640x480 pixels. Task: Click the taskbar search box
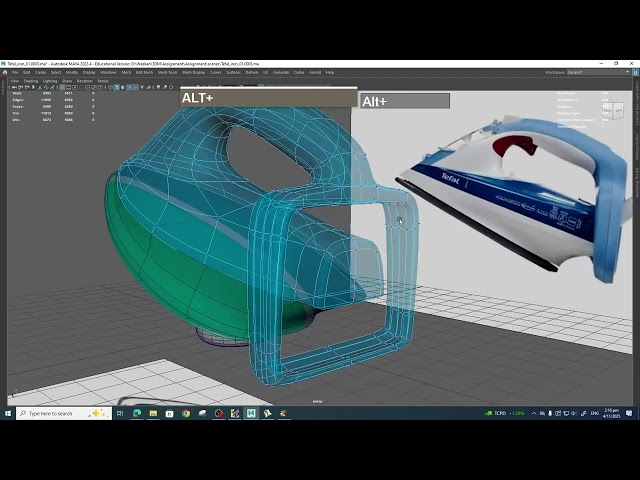(64, 413)
